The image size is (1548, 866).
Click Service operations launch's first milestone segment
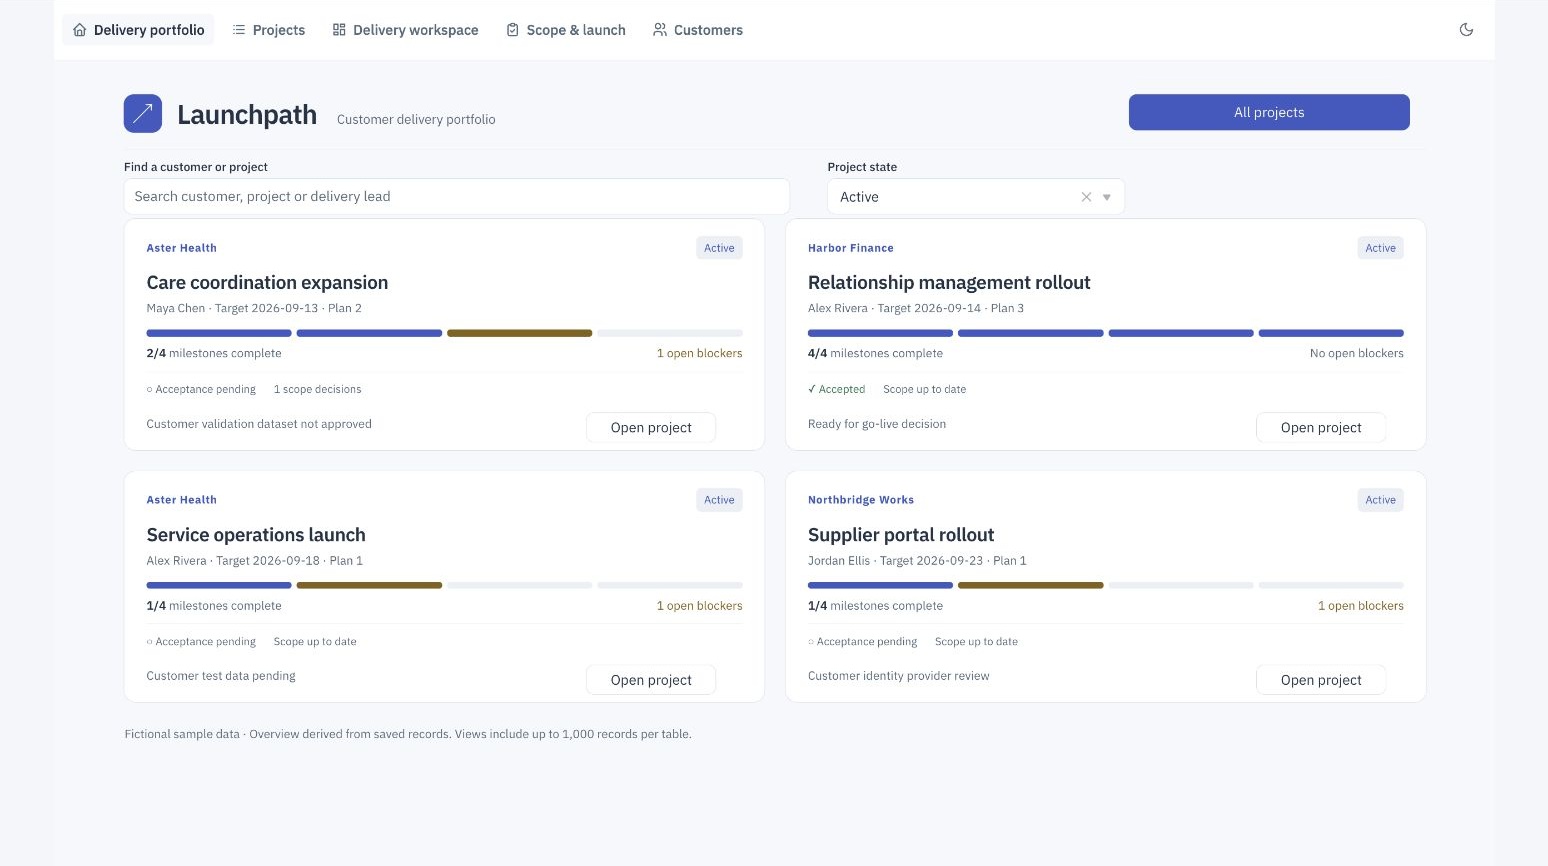coord(219,585)
